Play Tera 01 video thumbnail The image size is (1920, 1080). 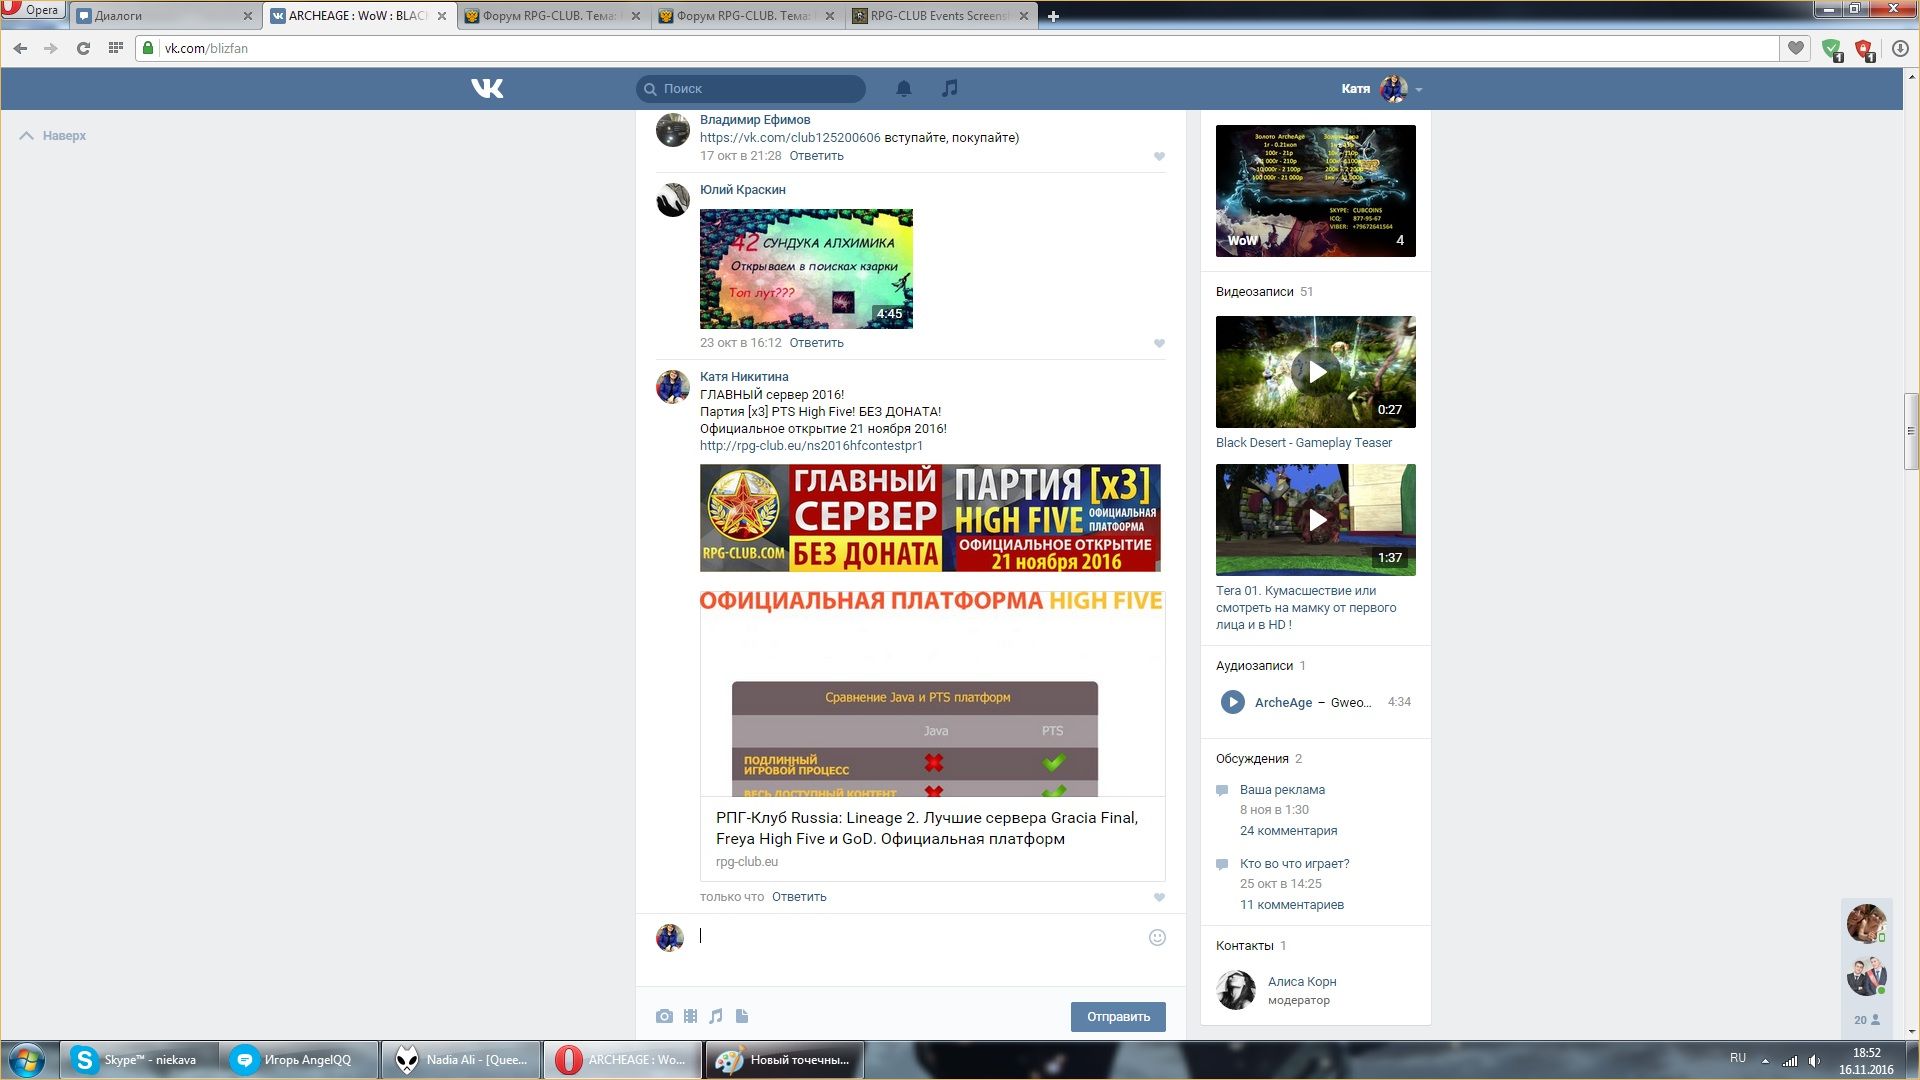(1316, 520)
